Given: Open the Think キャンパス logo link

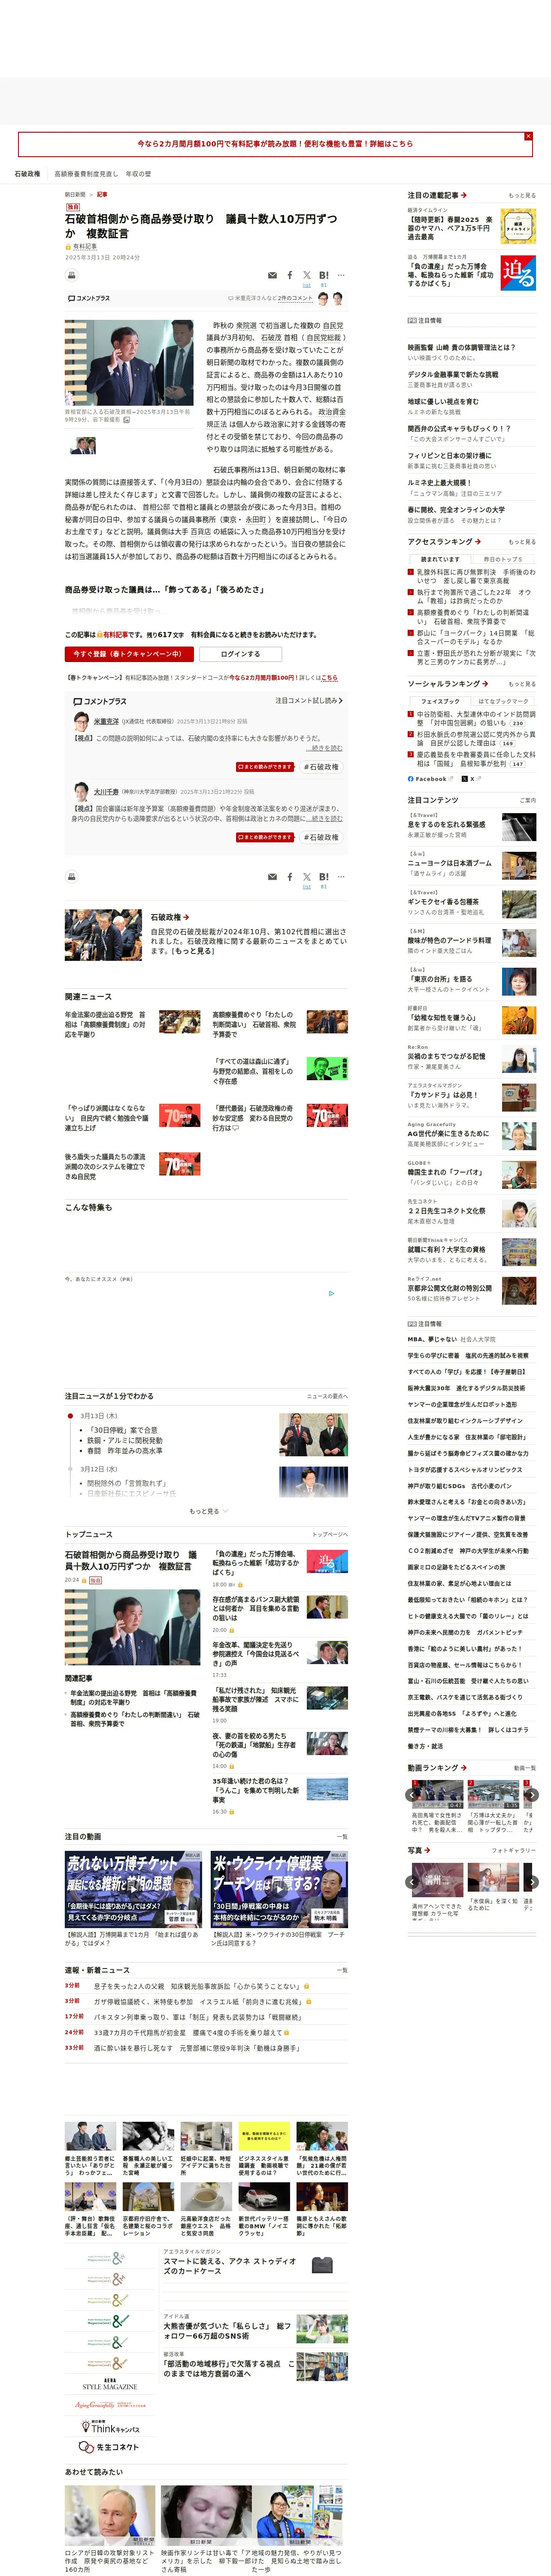Looking at the screenshot, I should [x=110, y=2427].
